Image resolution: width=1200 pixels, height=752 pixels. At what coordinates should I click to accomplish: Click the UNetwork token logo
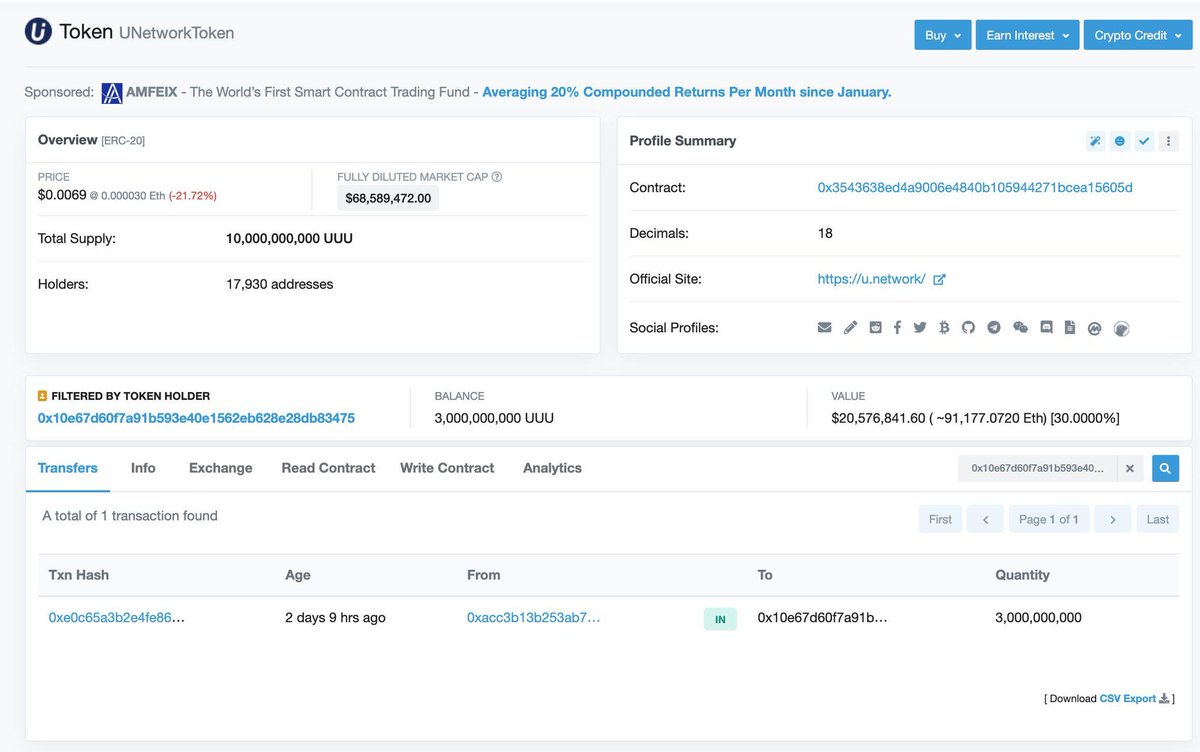[x=38, y=32]
